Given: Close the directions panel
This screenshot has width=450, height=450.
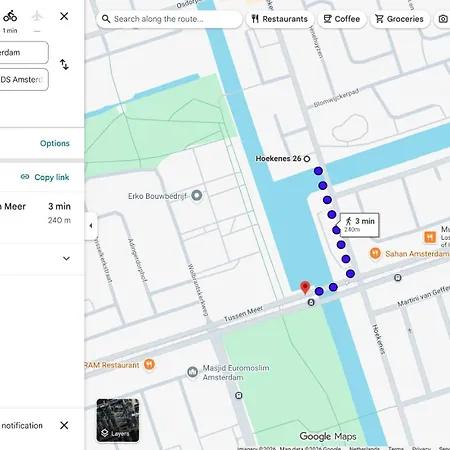Looking at the screenshot, I should click(x=64, y=16).
